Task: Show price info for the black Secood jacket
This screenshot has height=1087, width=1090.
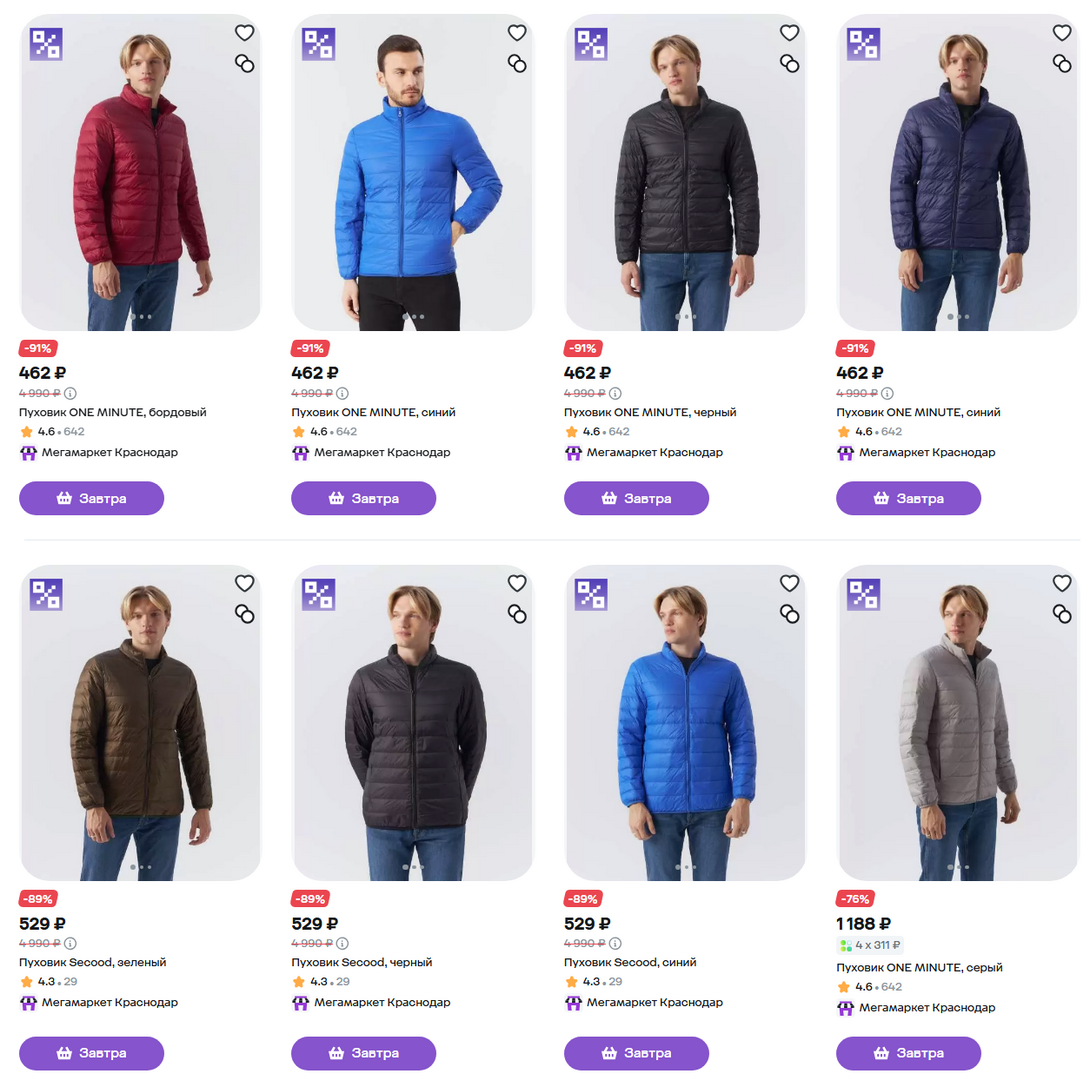Action: tap(343, 943)
